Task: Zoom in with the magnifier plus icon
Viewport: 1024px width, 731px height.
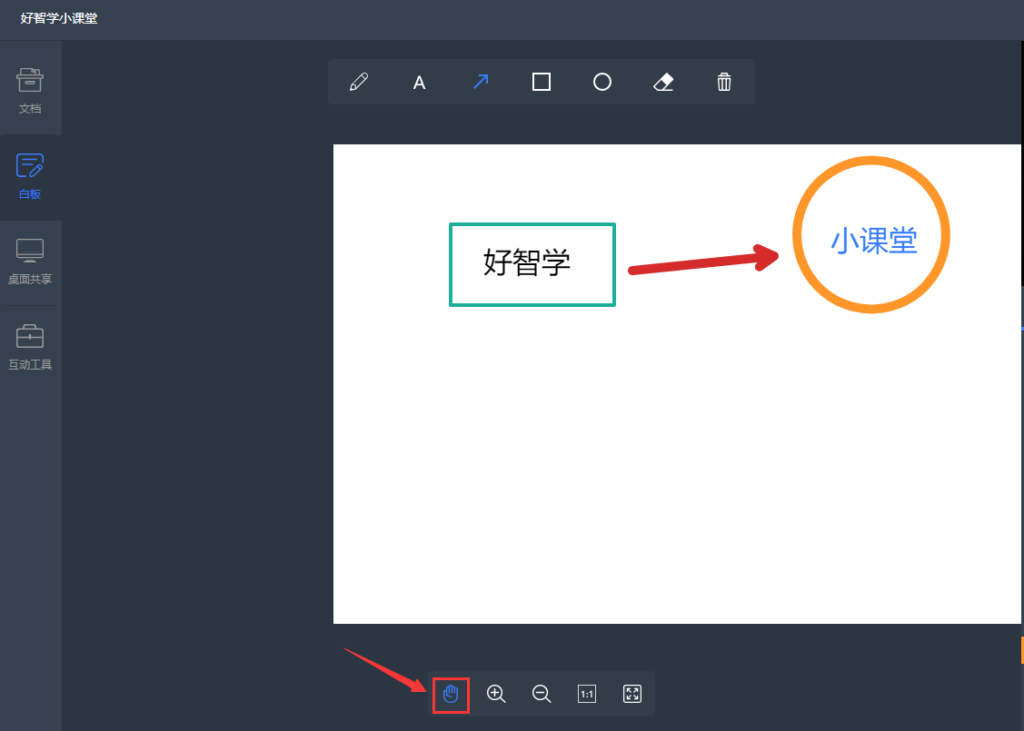Action: click(496, 694)
